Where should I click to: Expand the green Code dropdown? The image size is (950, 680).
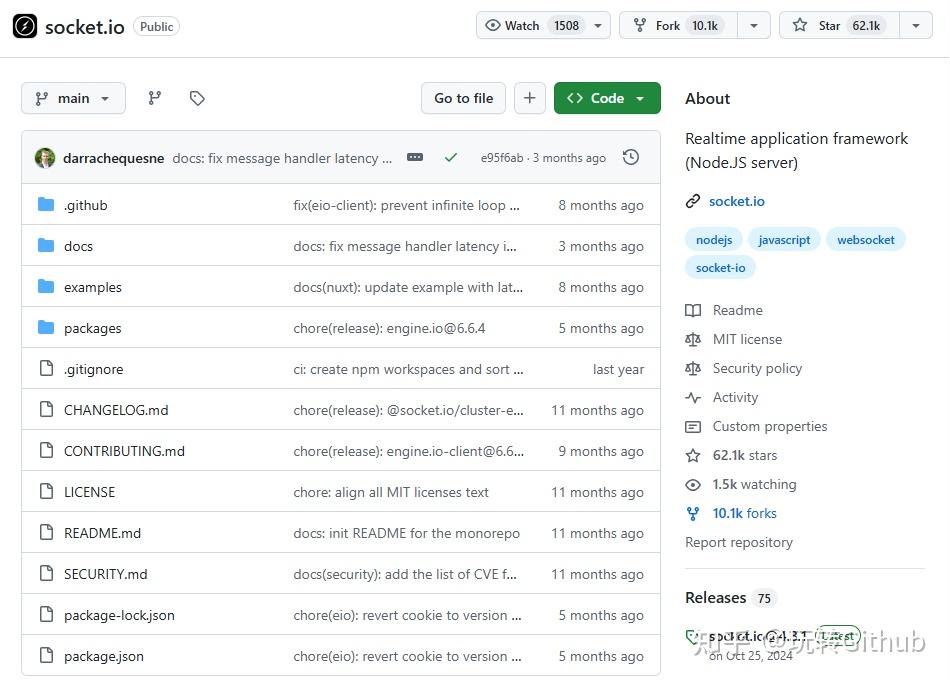coord(607,98)
